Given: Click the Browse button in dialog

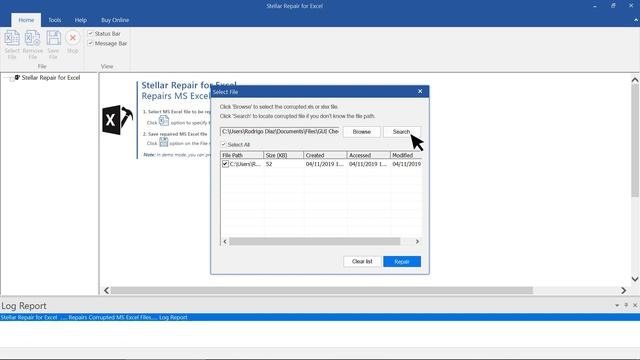Looking at the screenshot, I should [362, 132].
